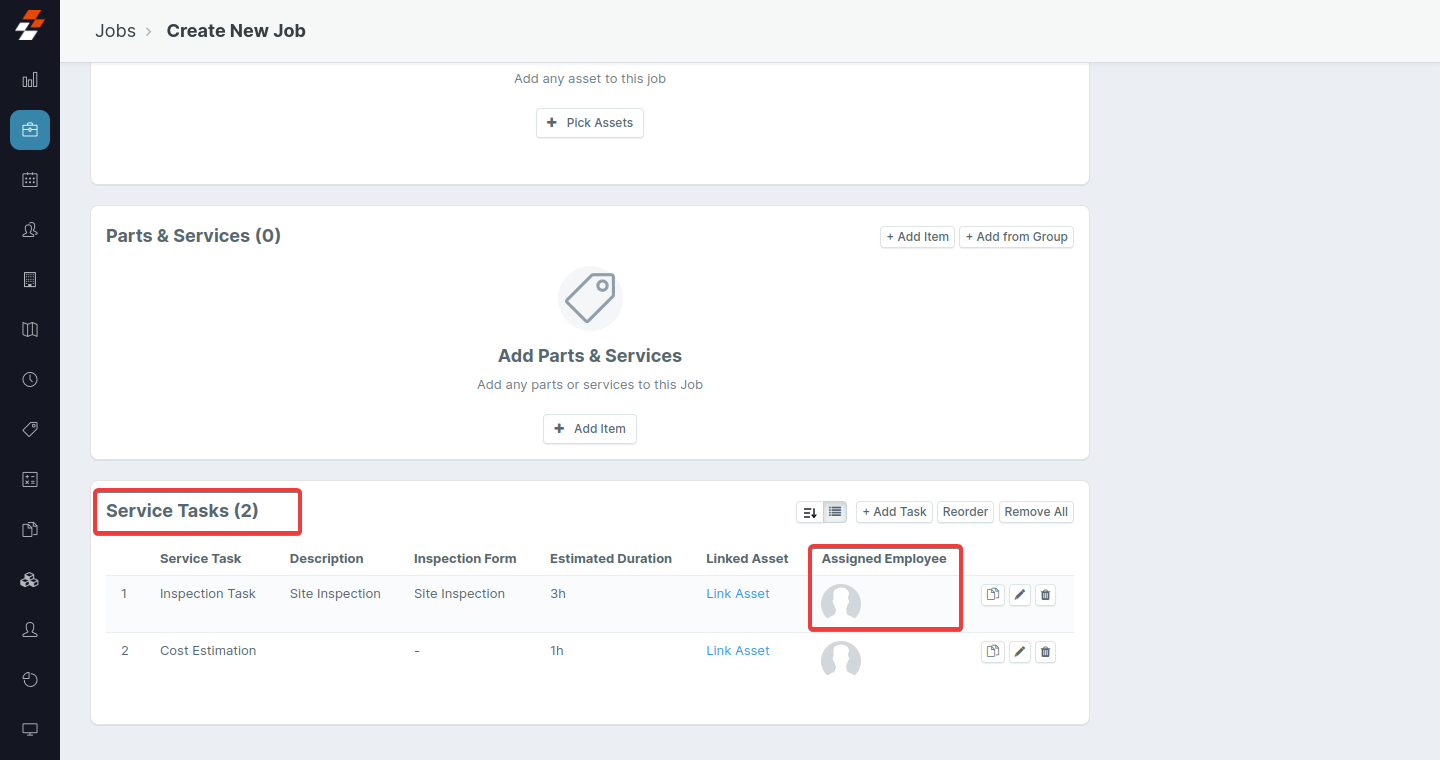Click the Reorder button for service tasks

coord(965,512)
